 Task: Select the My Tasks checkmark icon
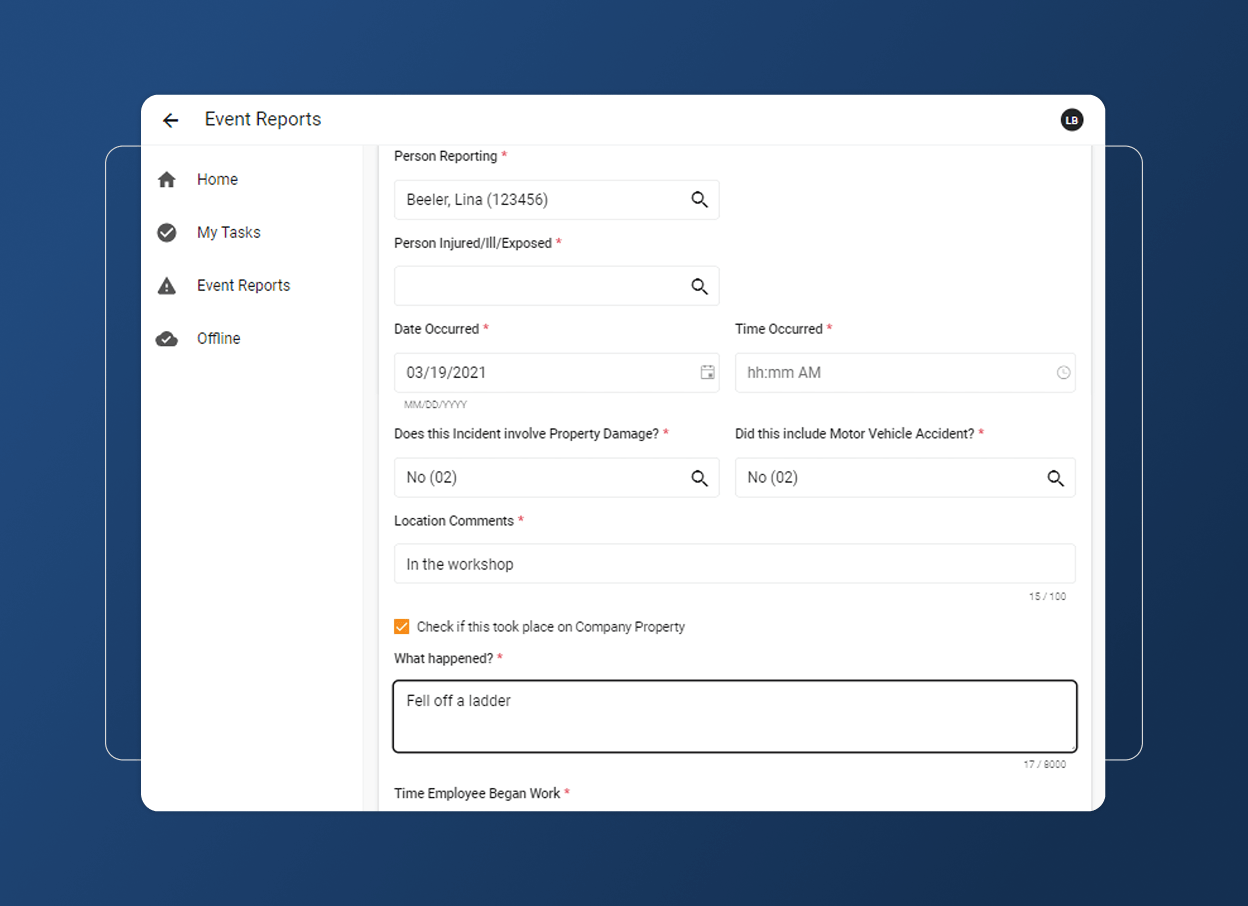(x=166, y=232)
